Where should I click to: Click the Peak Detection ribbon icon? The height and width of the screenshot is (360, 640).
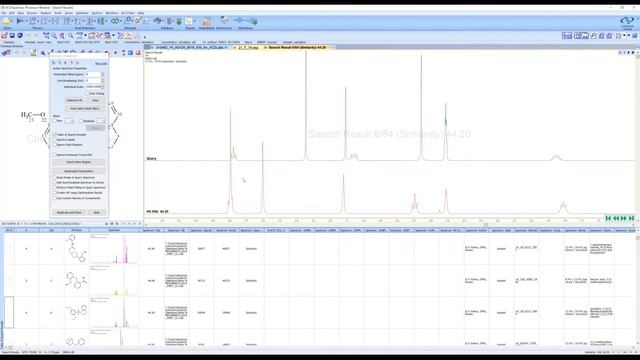click(67, 21)
